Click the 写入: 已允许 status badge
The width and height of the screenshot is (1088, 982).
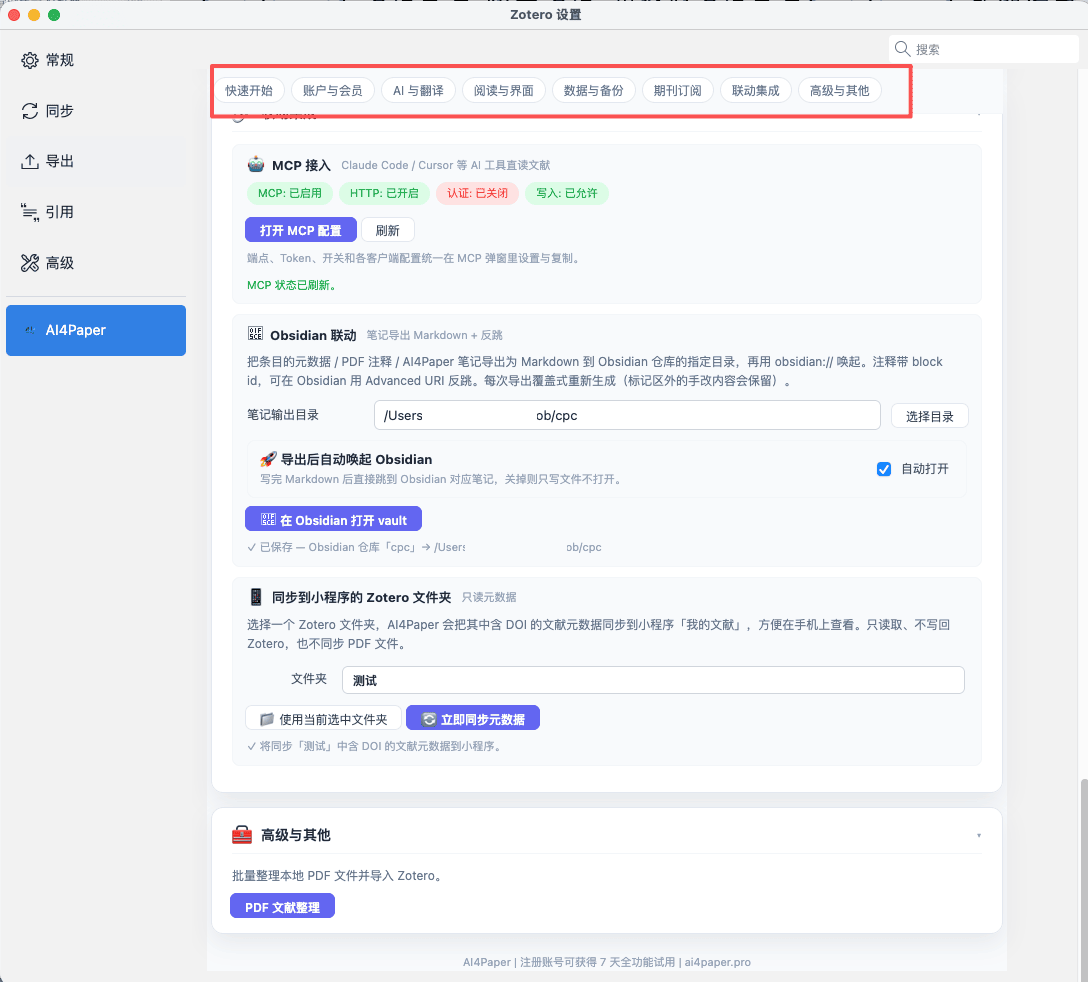pos(566,193)
